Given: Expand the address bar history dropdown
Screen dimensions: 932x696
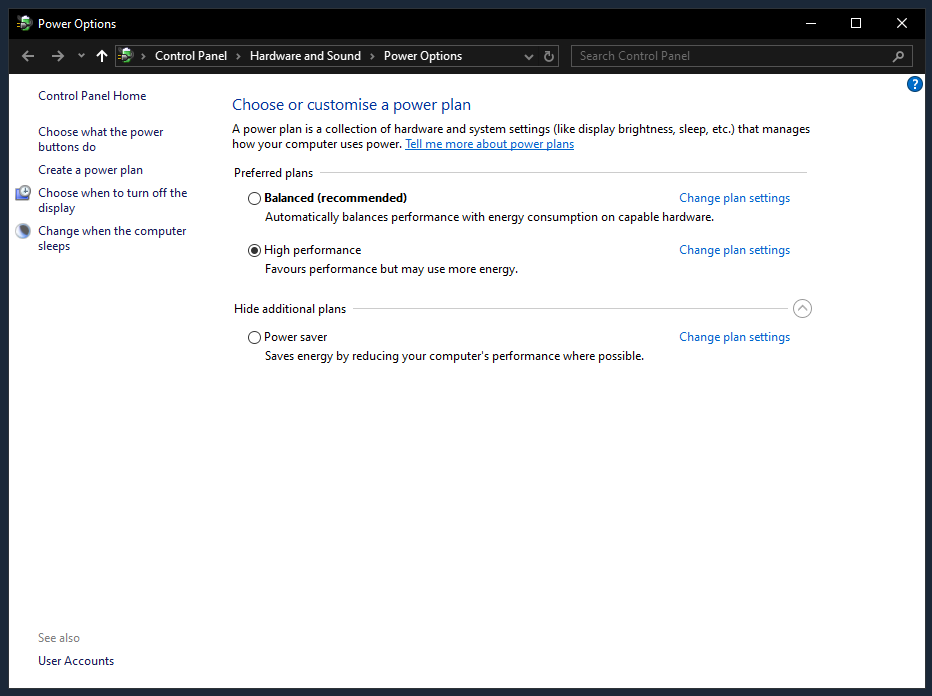Looking at the screenshot, I should pos(529,56).
